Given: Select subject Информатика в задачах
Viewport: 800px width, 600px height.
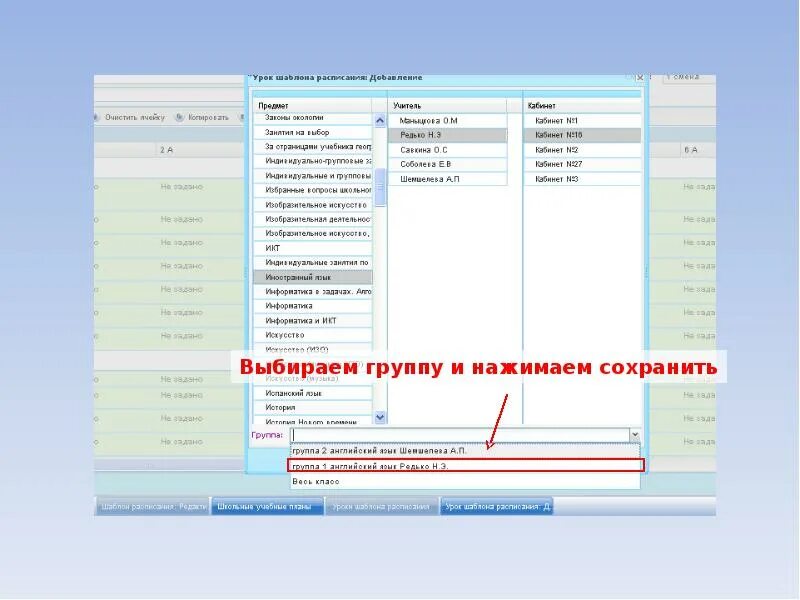Looking at the screenshot, I should 313,292.
